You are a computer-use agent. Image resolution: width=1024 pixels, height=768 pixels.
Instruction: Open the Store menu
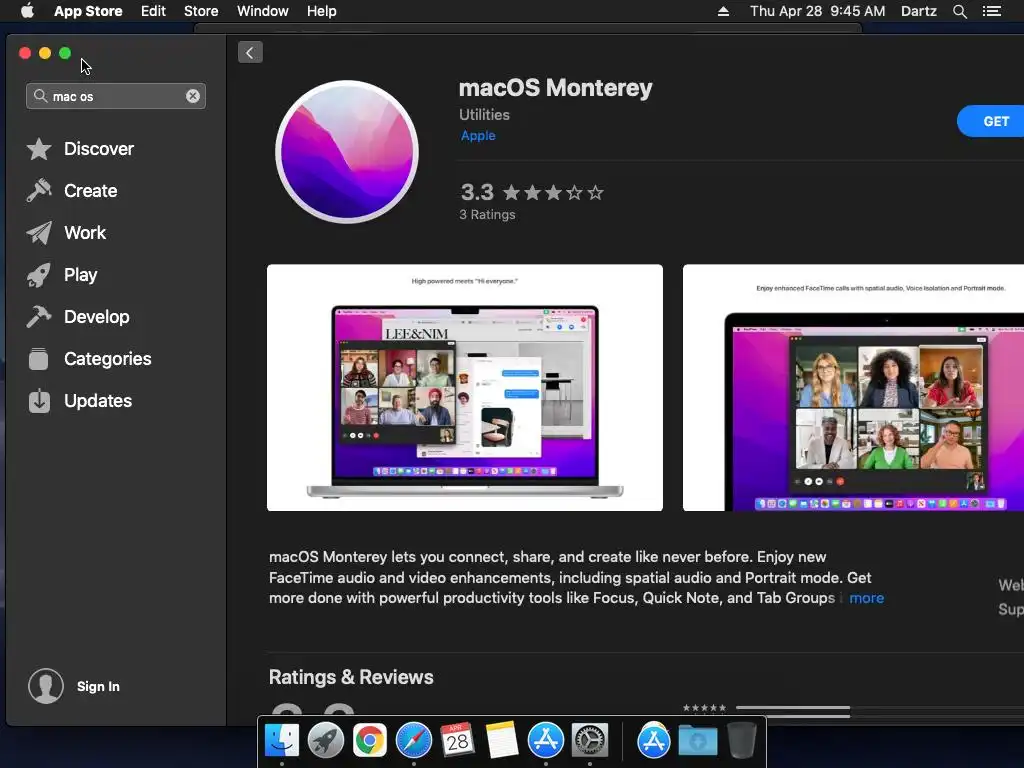click(201, 11)
